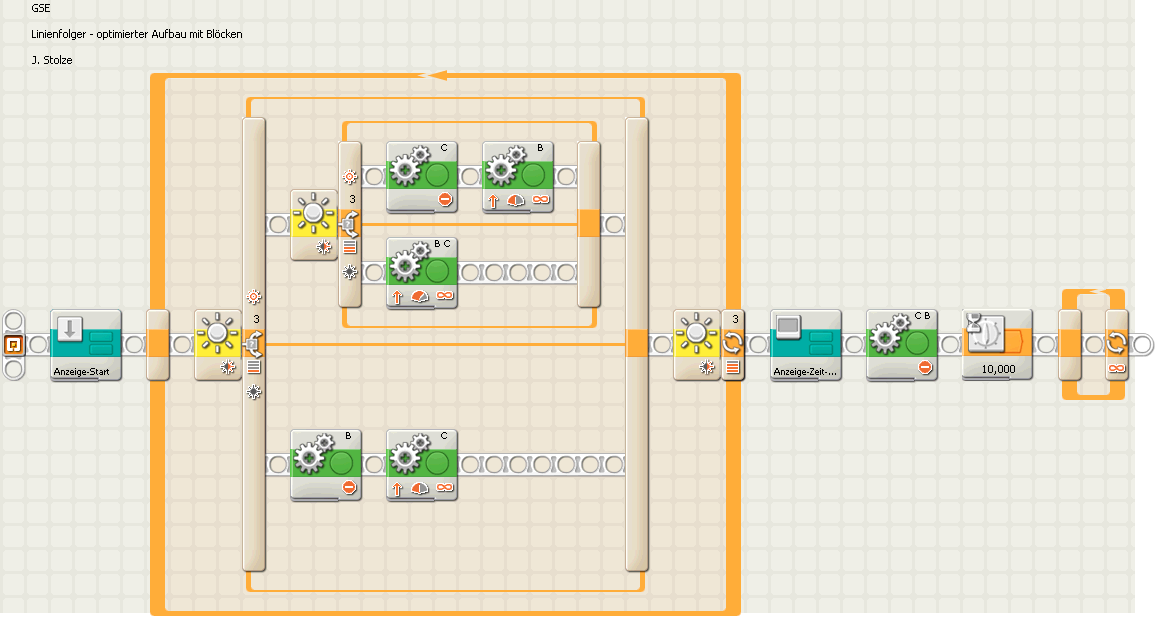The height and width of the screenshot is (621, 1157).
Task: Select the outer light sensor switch block
Action: pyautogui.click(x=218, y=344)
